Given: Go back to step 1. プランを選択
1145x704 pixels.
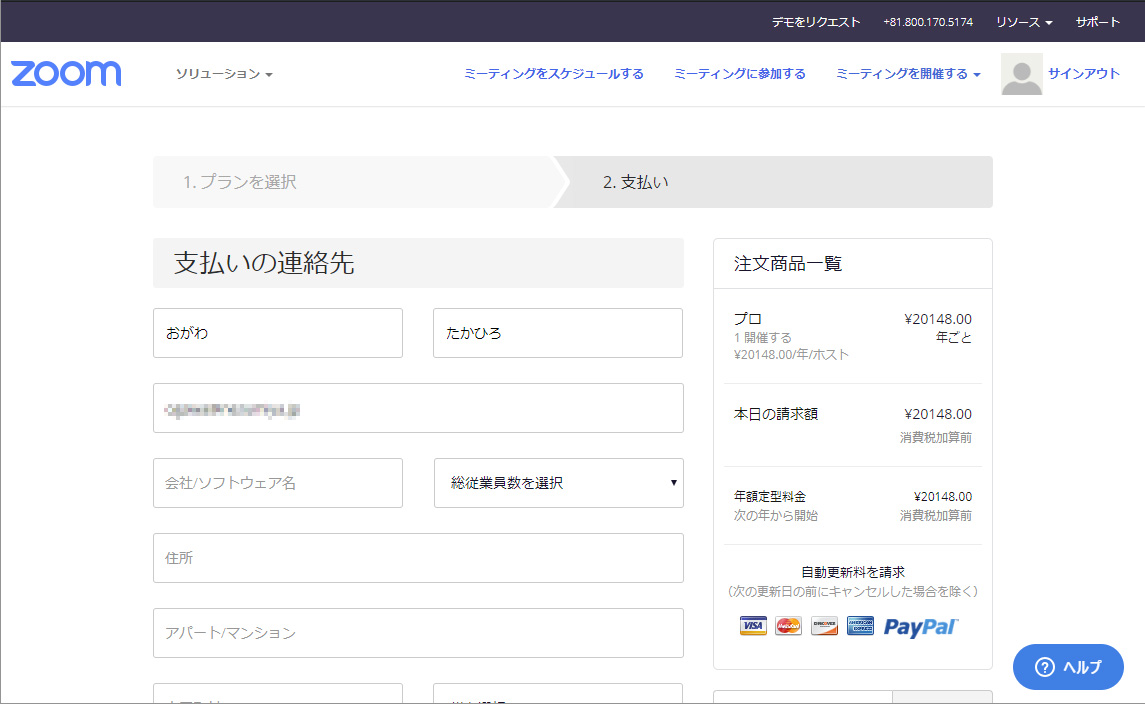Looking at the screenshot, I should point(240,182).
